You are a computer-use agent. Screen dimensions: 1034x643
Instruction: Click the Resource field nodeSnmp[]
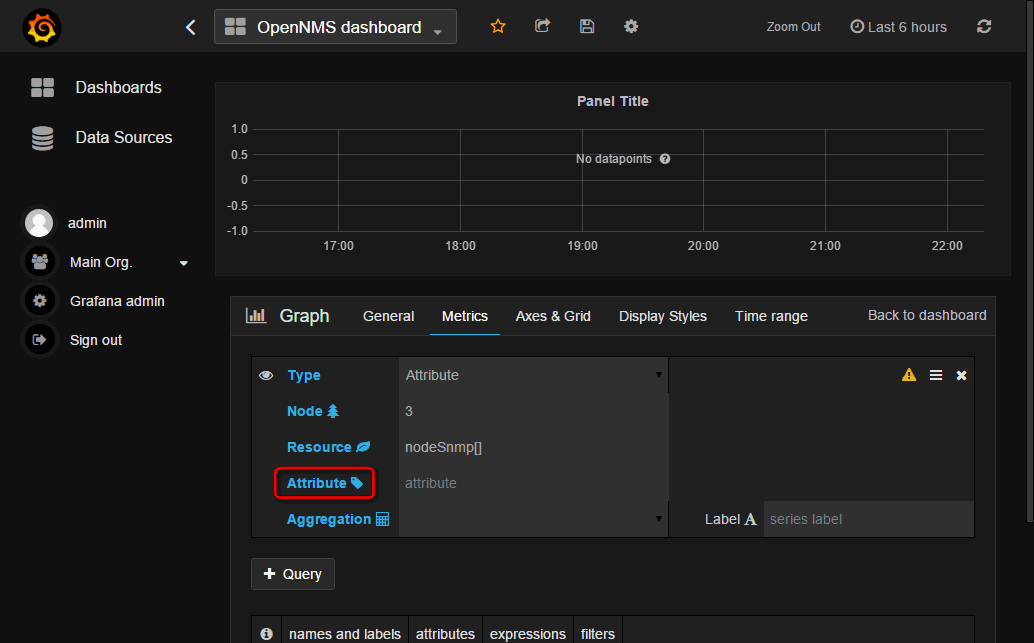coord(533,447)
